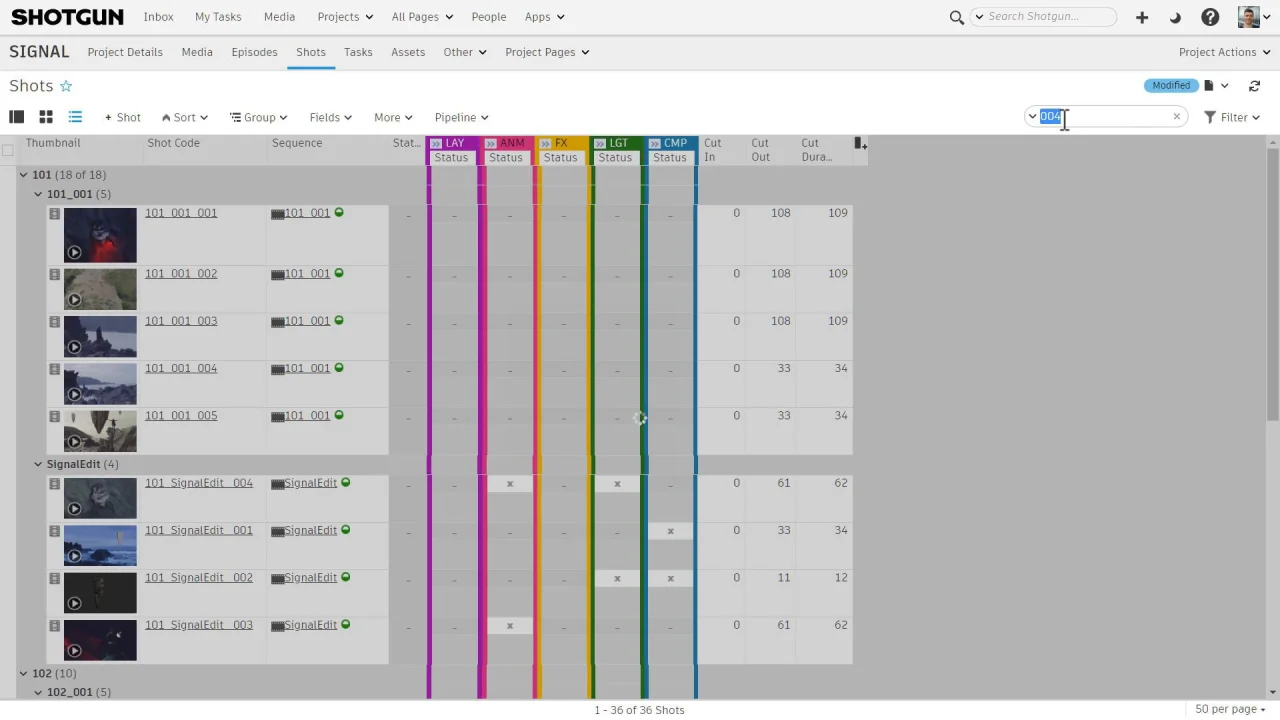The height and width of the screenshot is (720, 1280).
Task: Open My Tasks
Action: tap(218, 17)
